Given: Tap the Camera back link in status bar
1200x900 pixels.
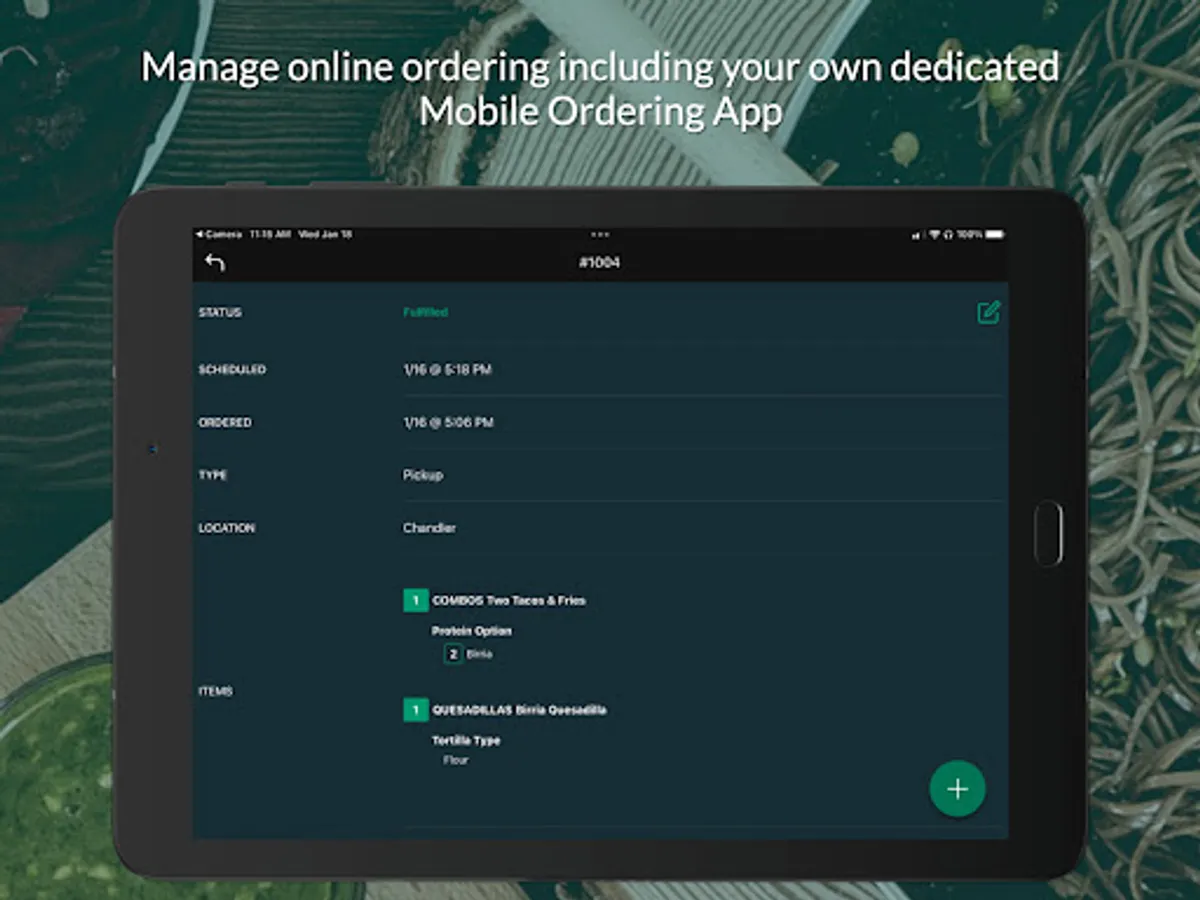Looking at the screenshot, I should pos(220,235).
